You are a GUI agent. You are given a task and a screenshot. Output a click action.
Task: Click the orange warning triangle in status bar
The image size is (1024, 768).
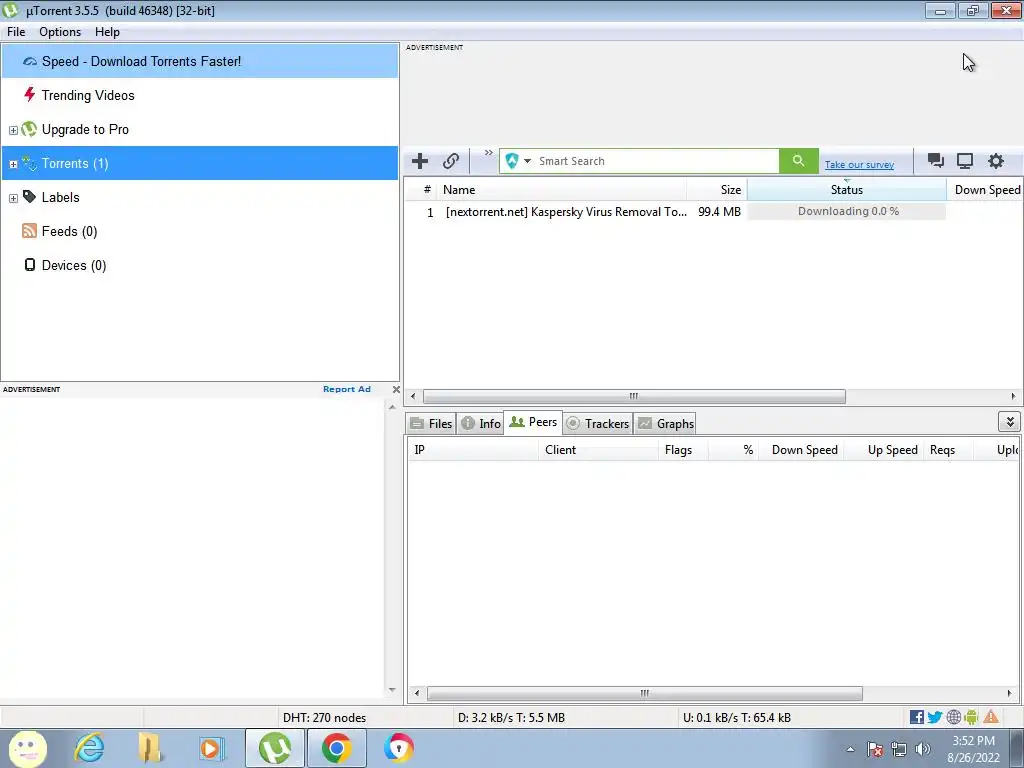coord(991,717)
